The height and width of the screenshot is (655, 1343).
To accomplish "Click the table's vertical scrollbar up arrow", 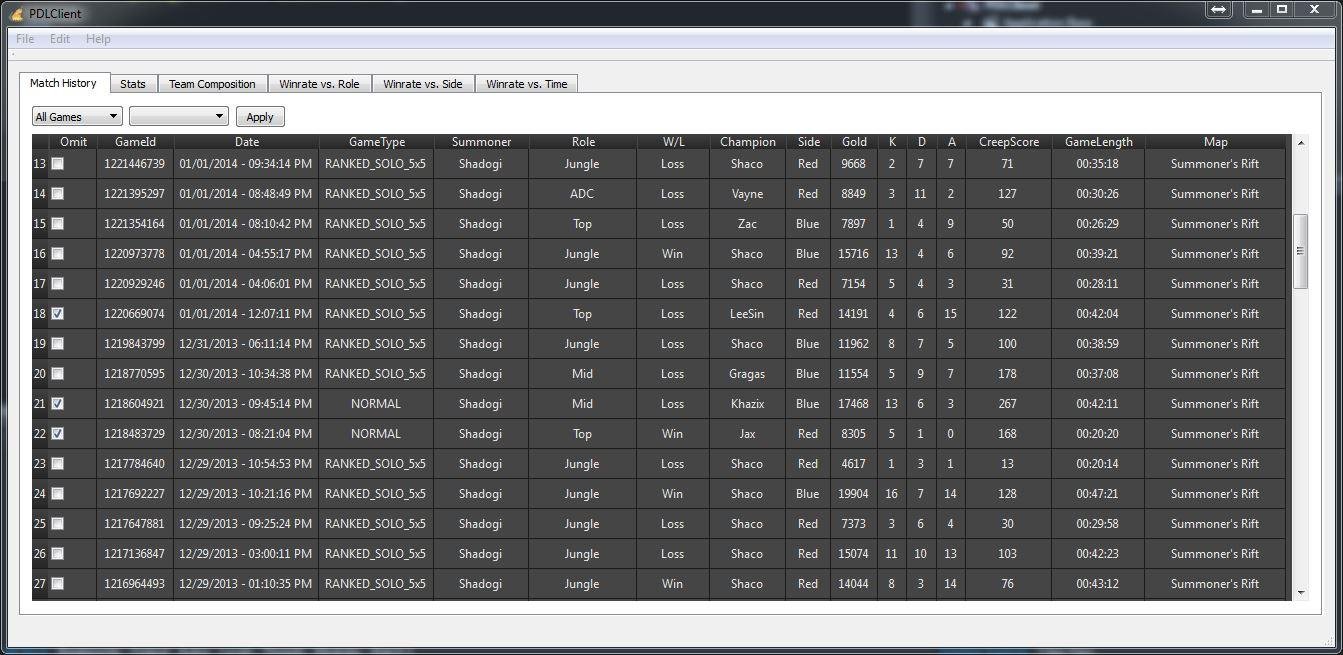I will (x=1301, y=143).
